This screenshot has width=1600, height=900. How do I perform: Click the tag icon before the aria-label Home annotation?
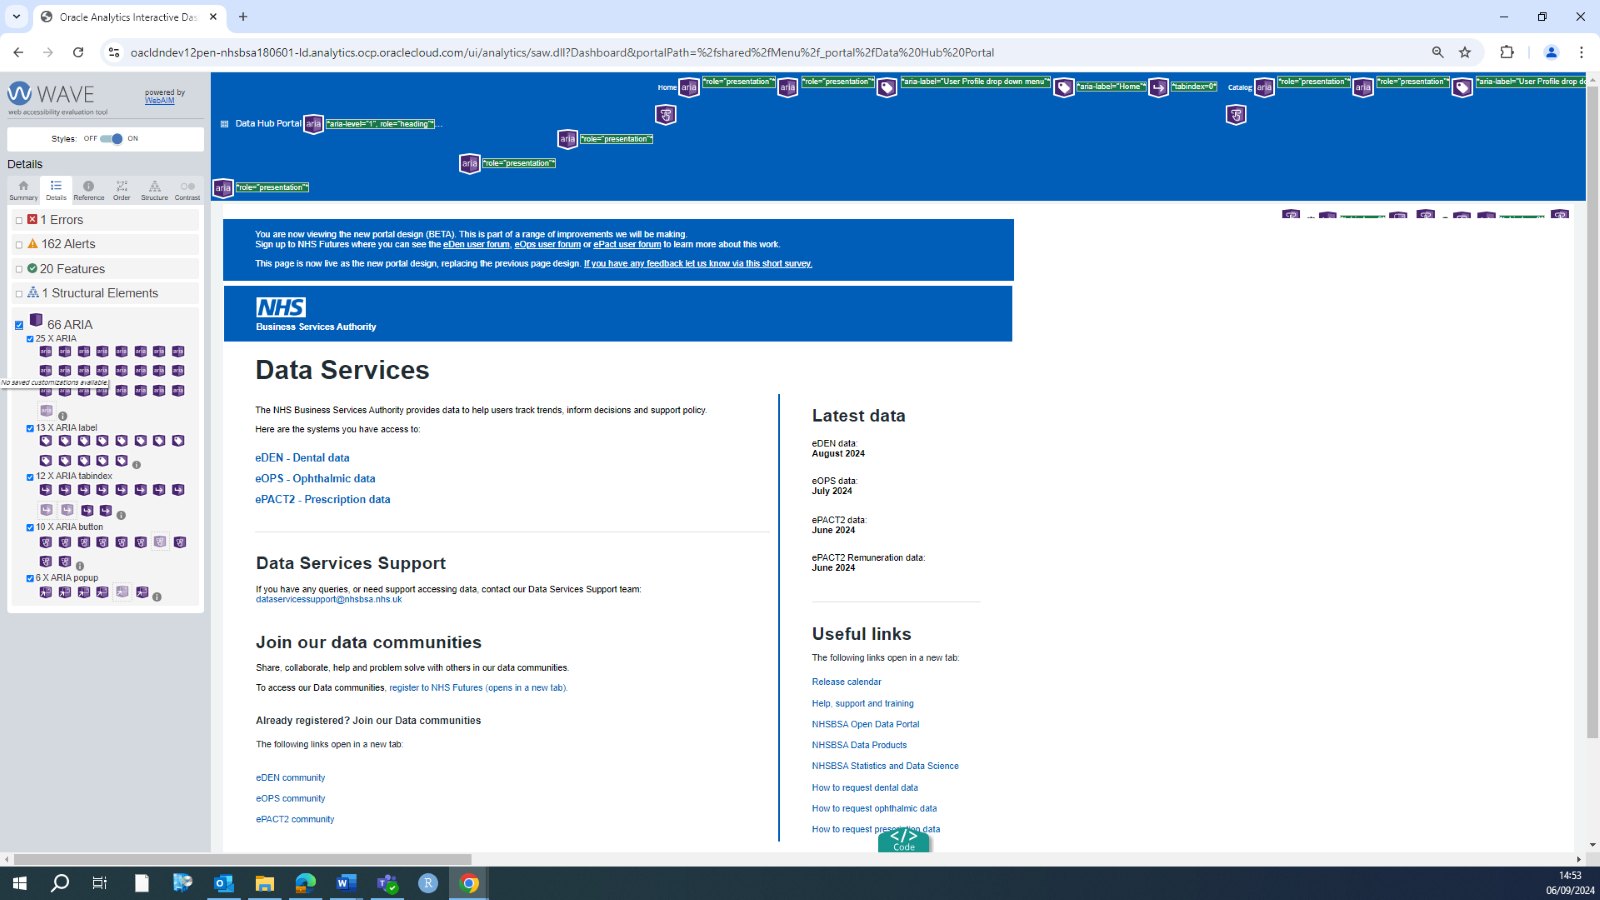(x=1064, y=88)
